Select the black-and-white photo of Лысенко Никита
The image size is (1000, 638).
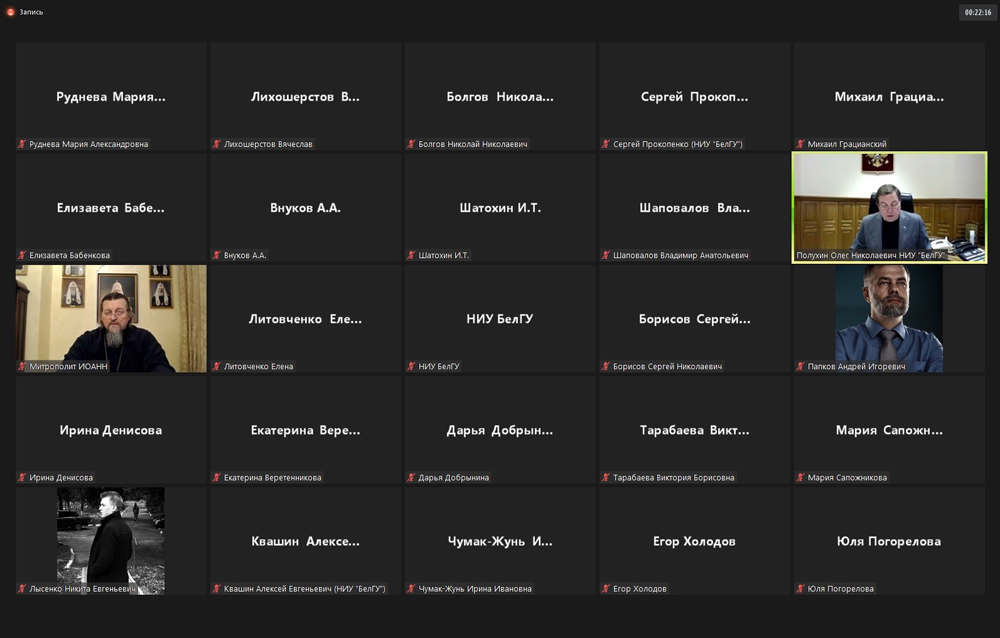pos(111,538)
